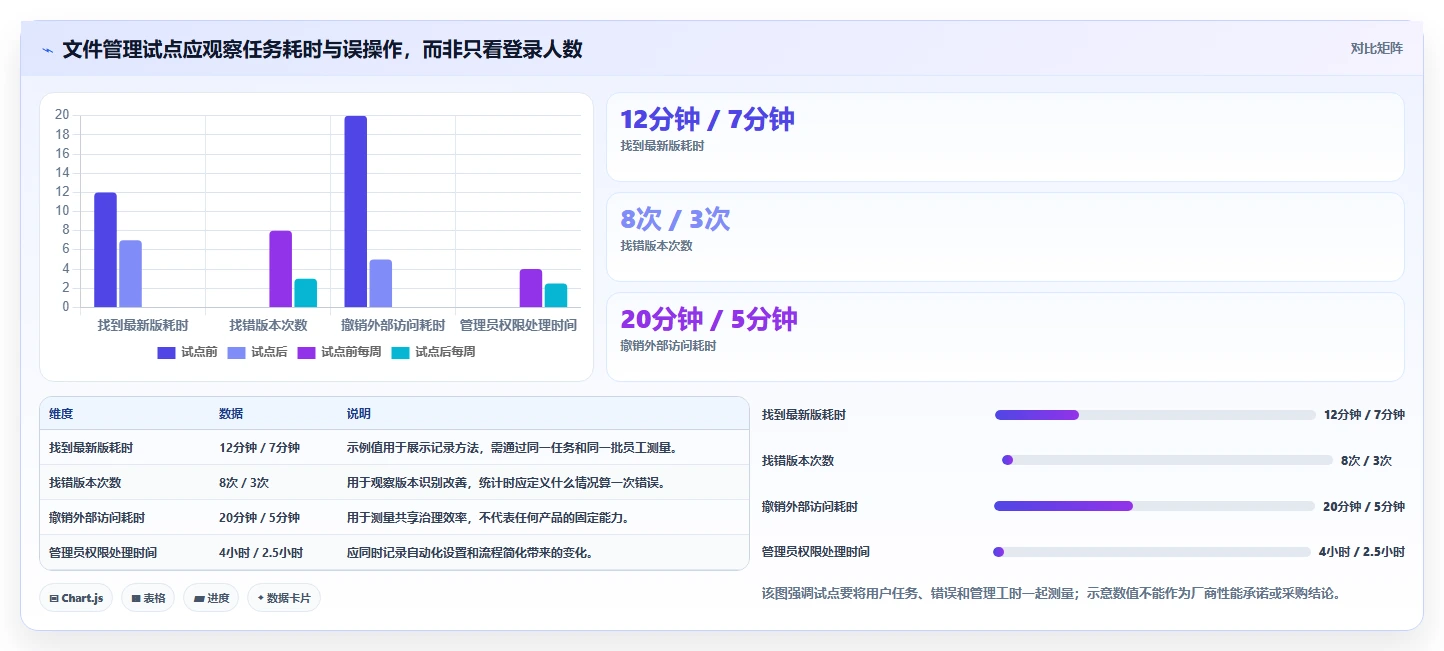Screen dimensions: 1444x651
Task: Click the 数据卡片 tag chip
Action: click(x=284, y=598)
